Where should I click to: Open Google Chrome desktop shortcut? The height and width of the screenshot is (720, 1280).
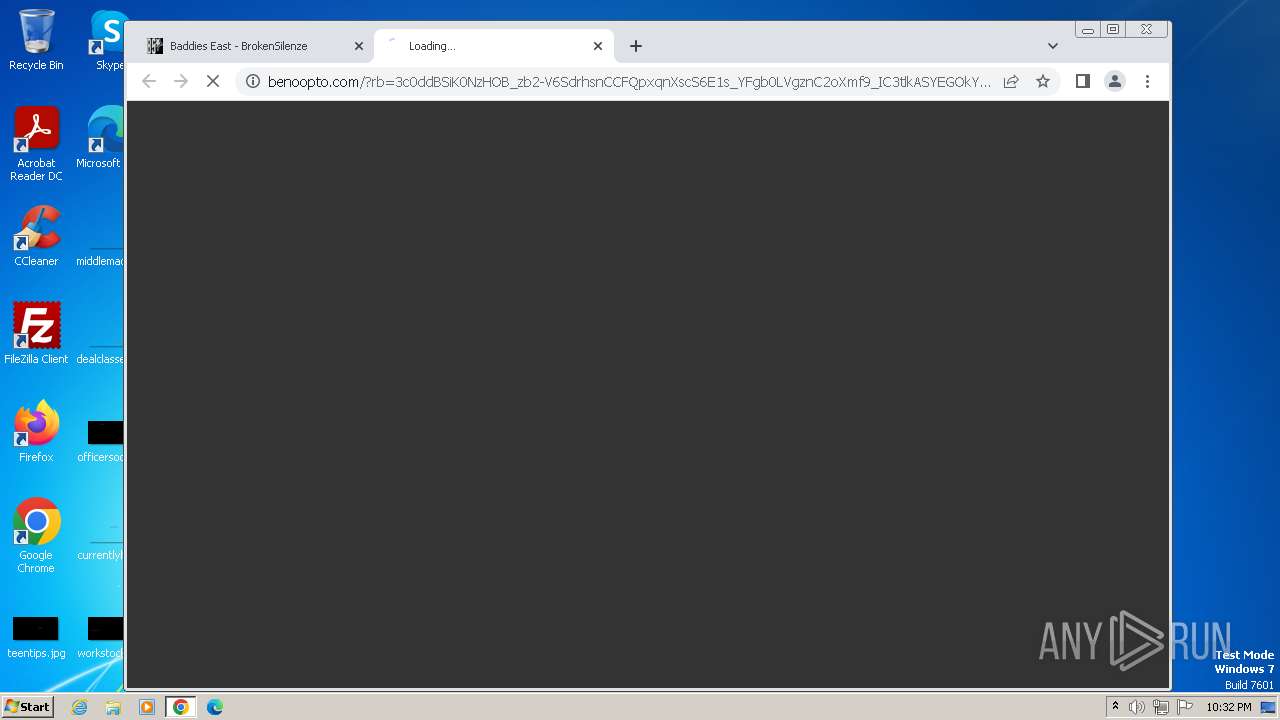coord(36,536)
